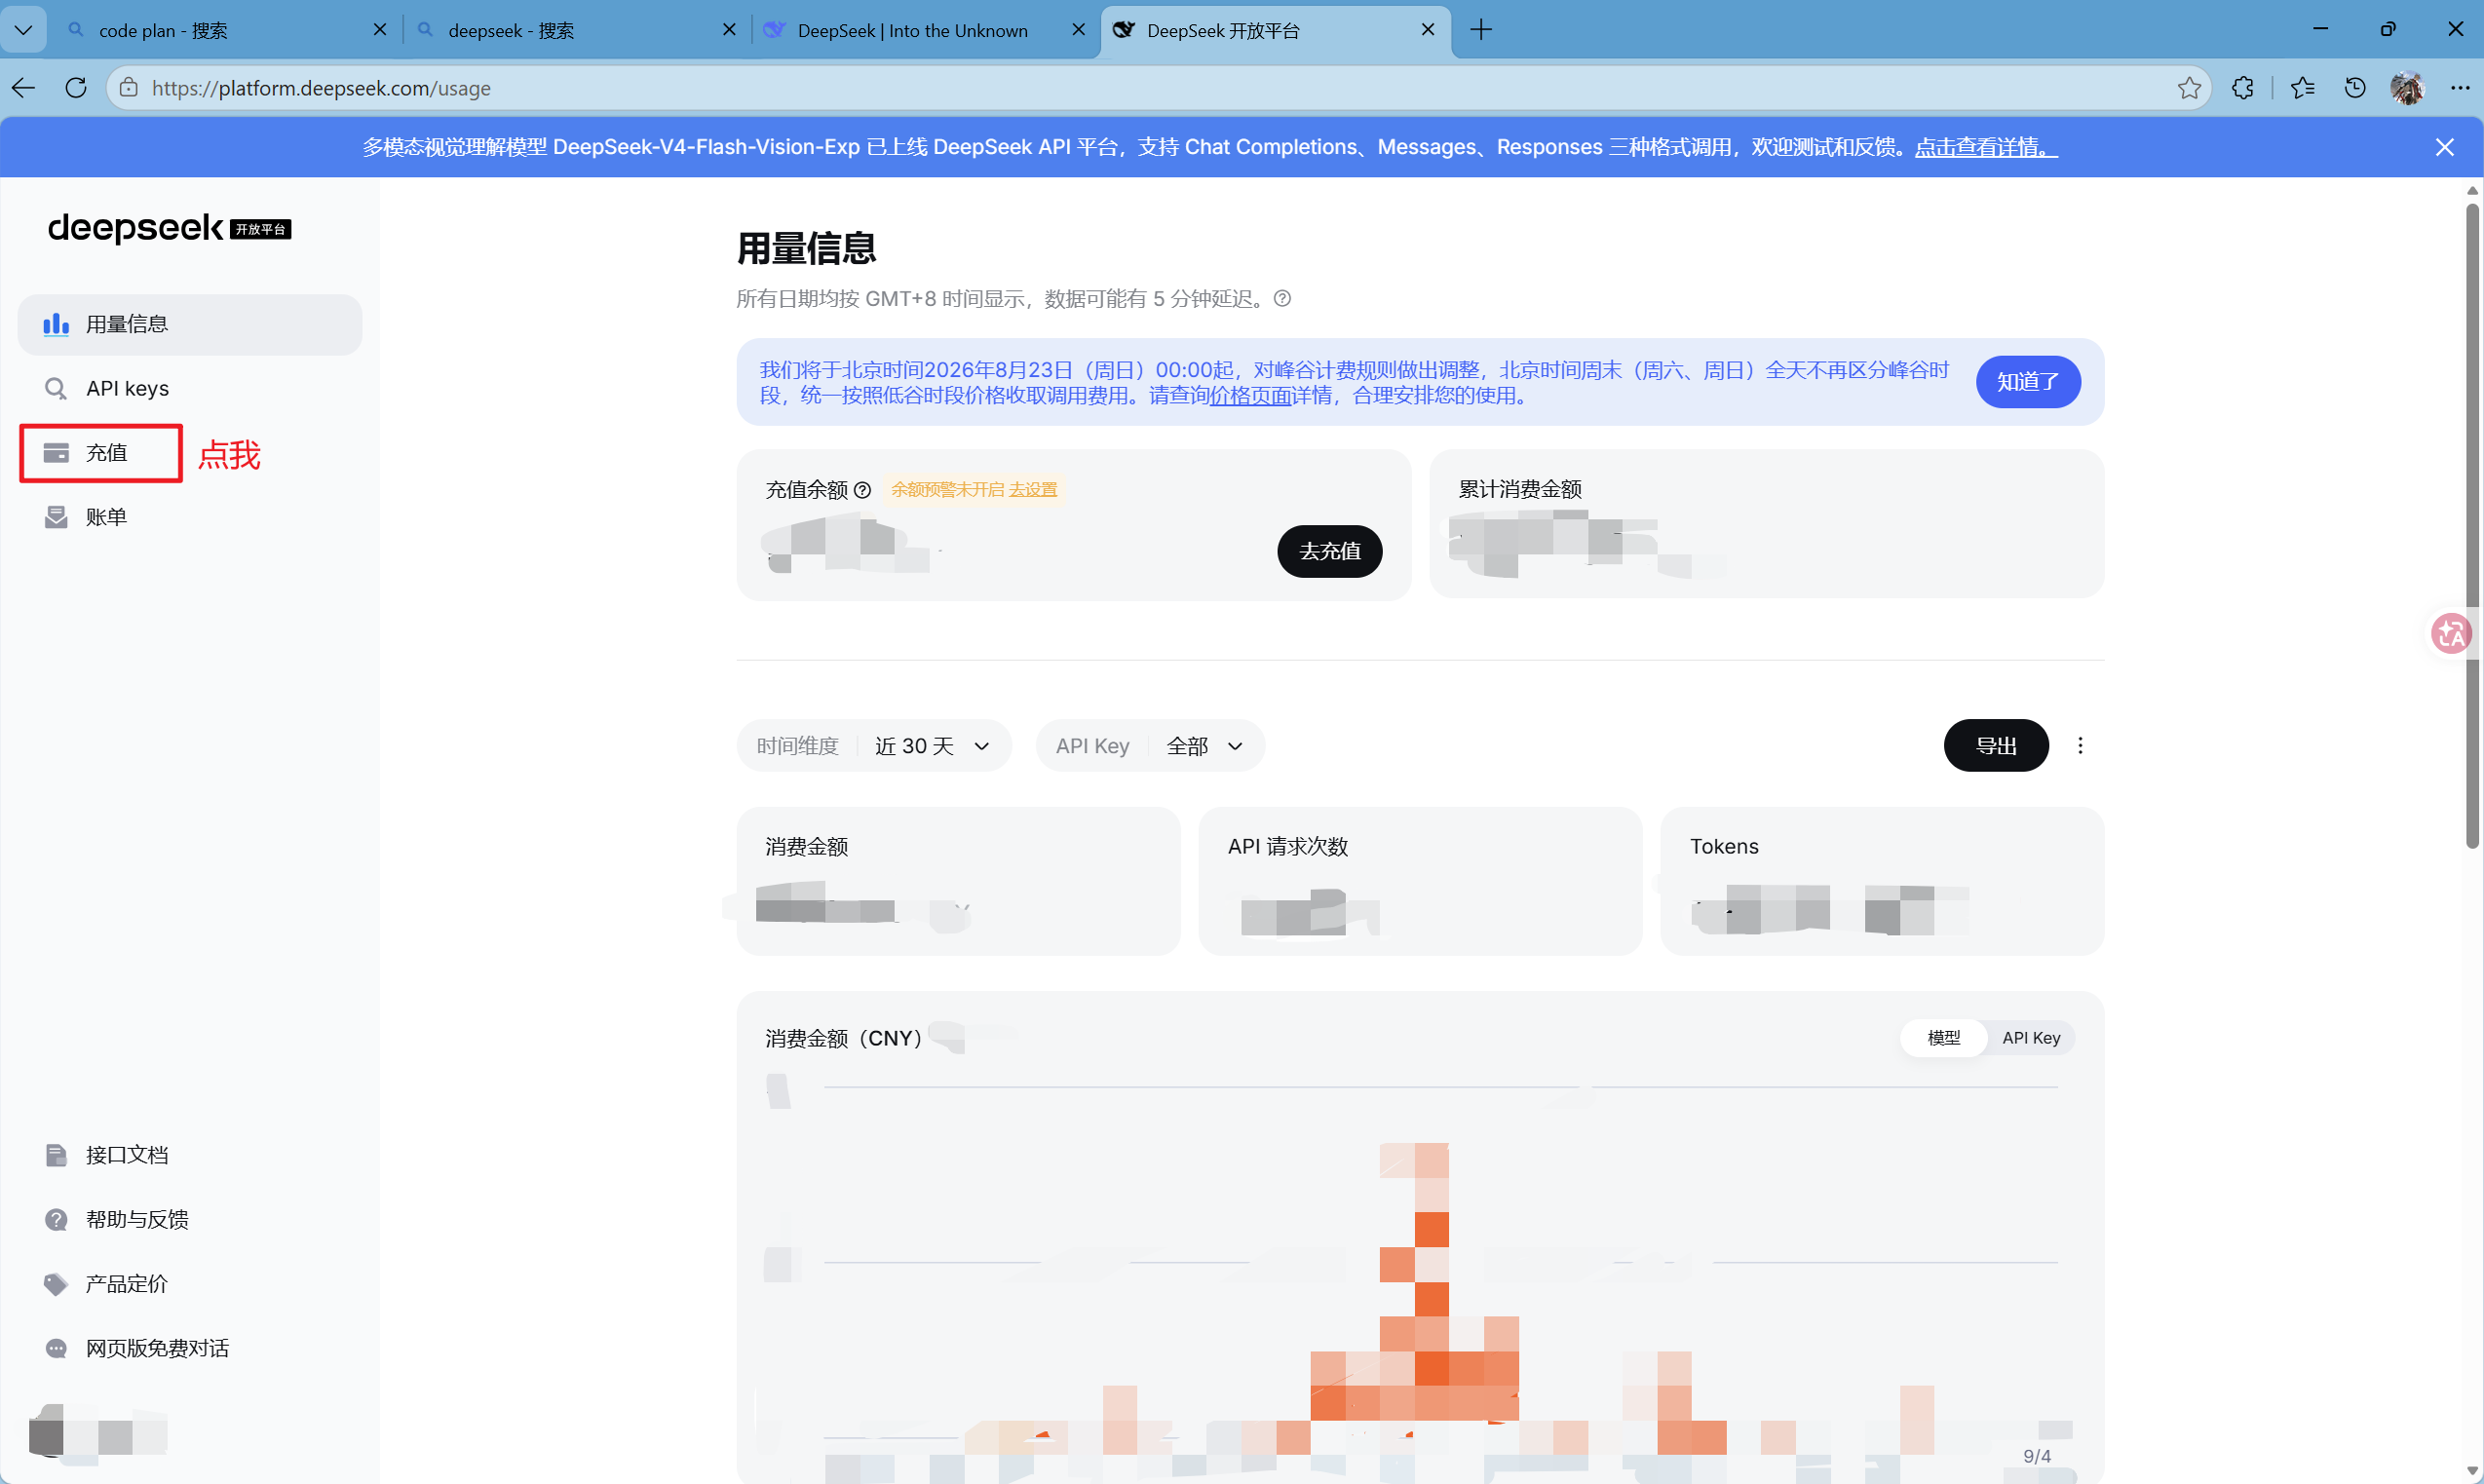This screenshot has width=2484, height=1484.
Task: Switch the chart to API Key view
Action: pos(2031,1038)
